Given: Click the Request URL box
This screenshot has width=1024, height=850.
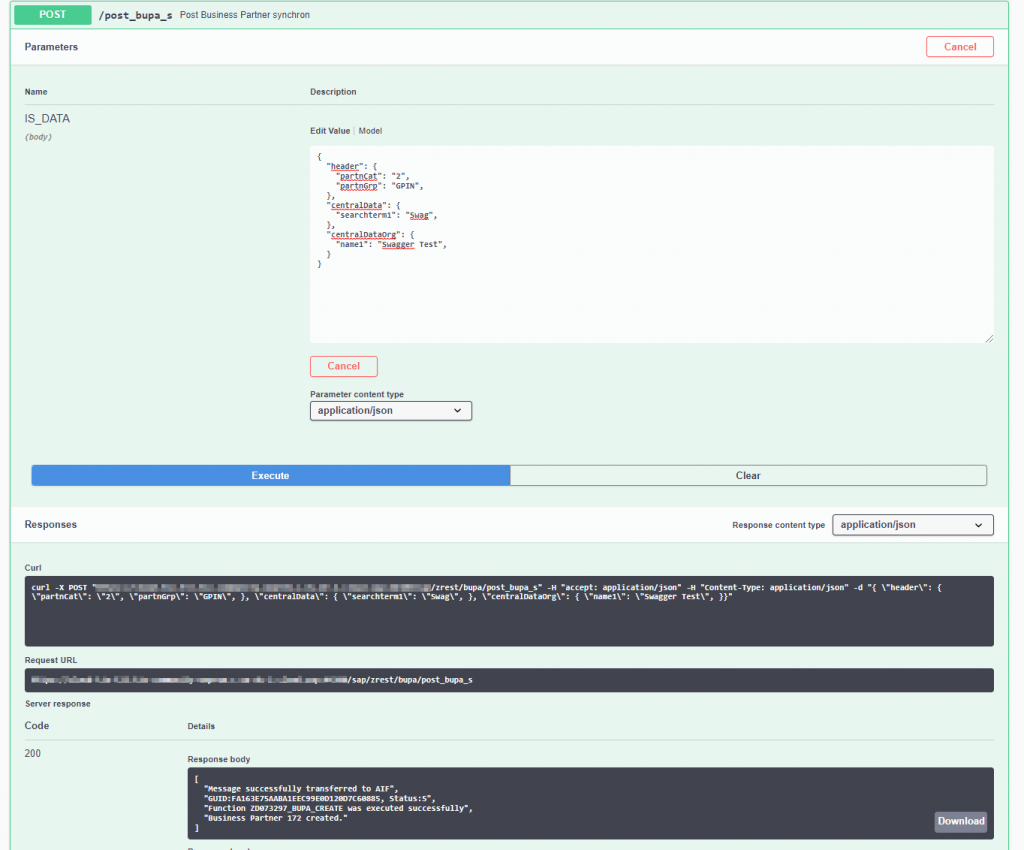Looking at the screenshot, I should click(509, 680).
